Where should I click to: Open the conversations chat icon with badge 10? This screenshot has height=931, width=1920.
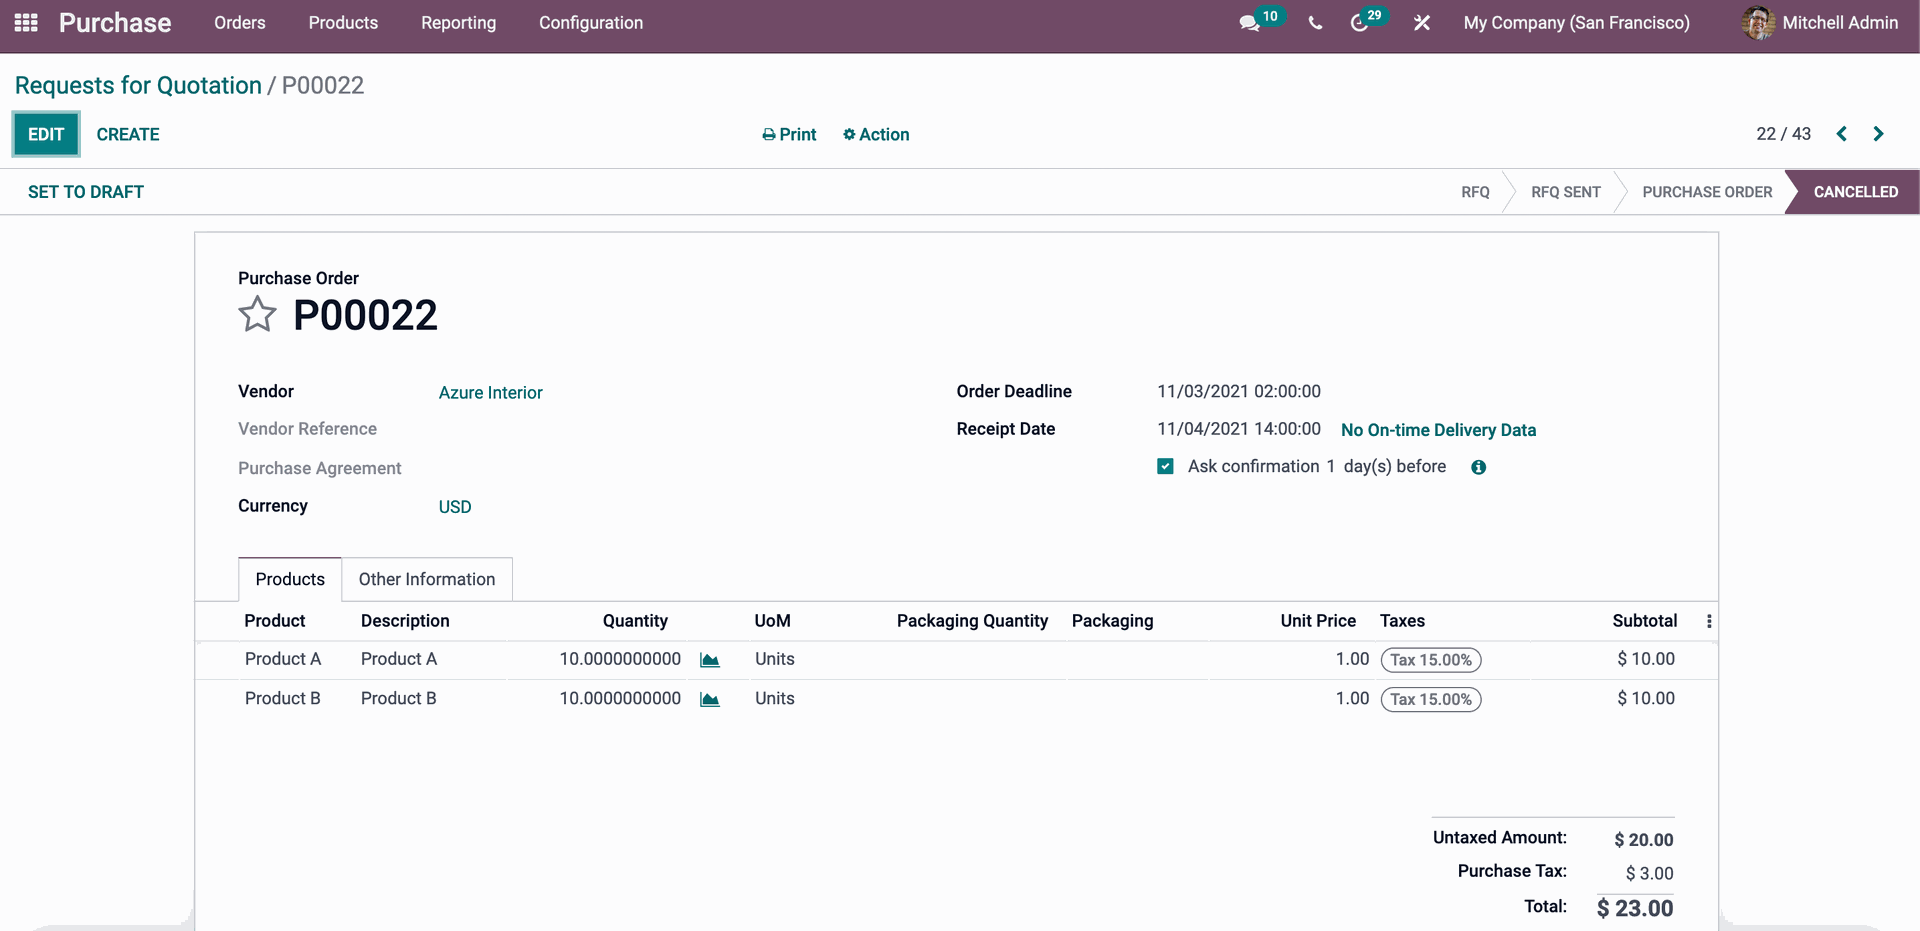(1249, 23)
